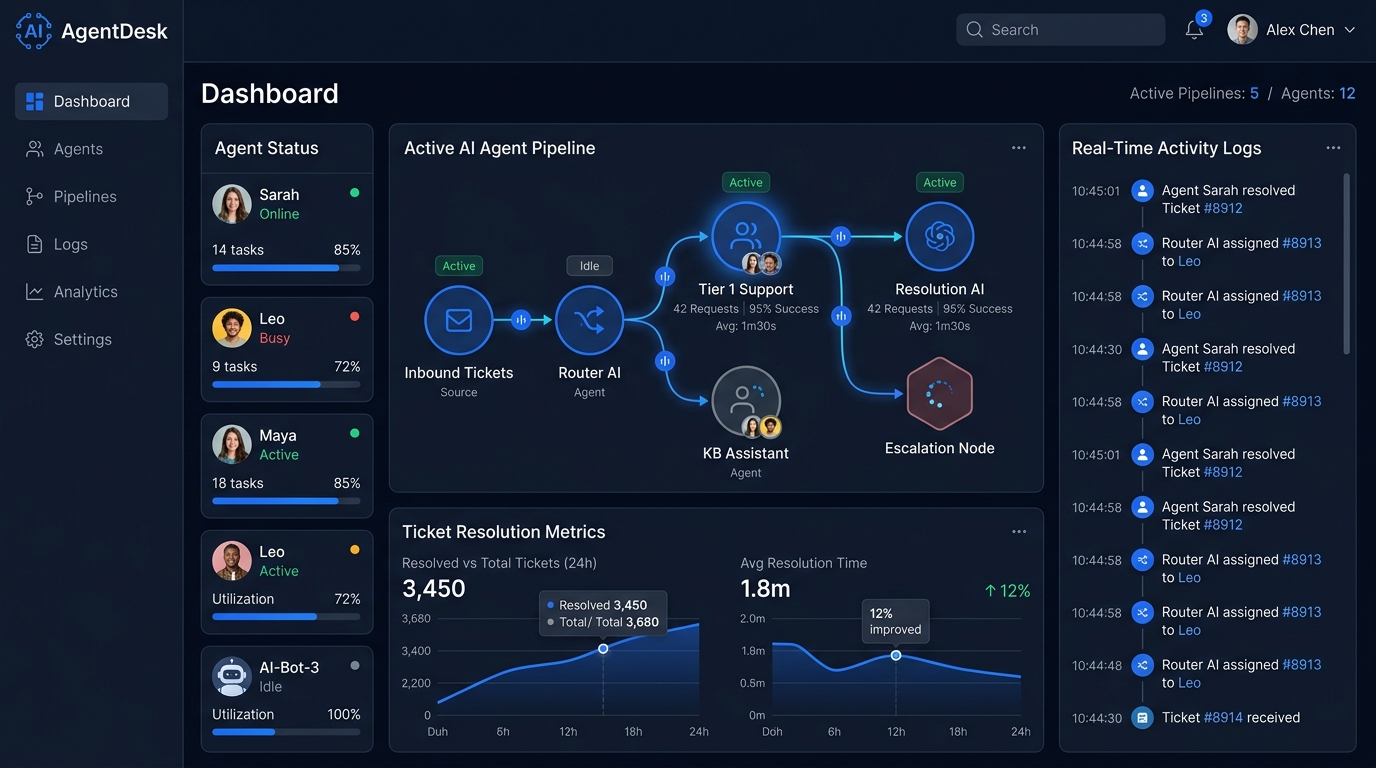
Task: Click the red status dot on Busy Leo
Action: click(x=354, y=317)
